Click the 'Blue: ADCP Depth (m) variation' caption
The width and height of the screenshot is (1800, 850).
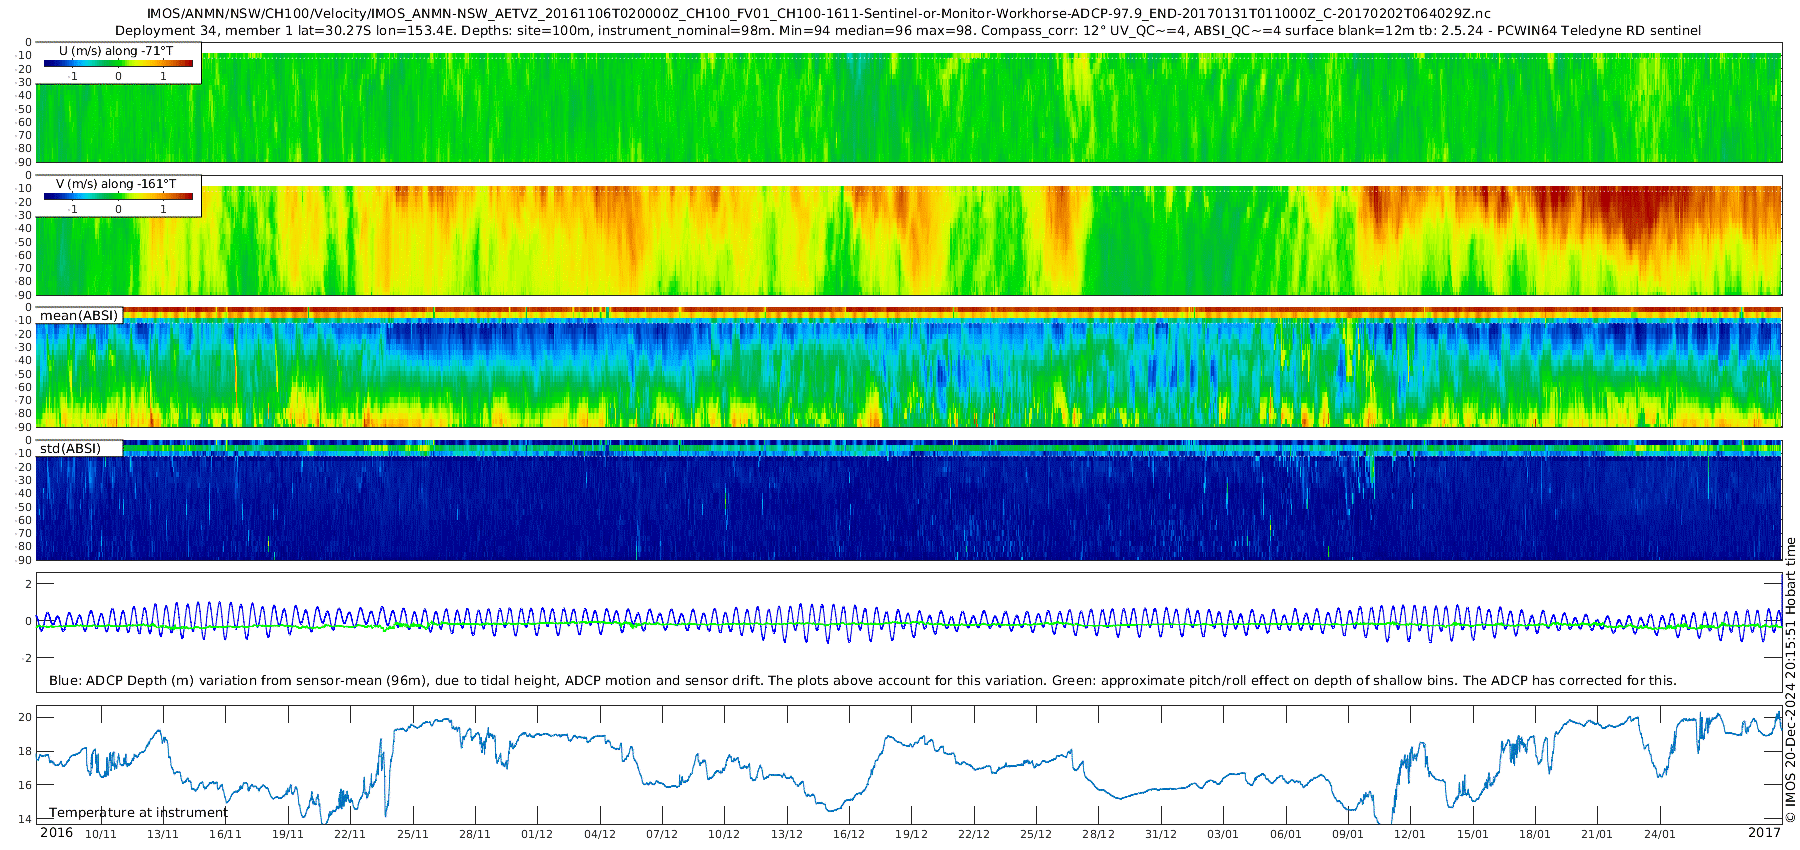(x=862, y=680)
